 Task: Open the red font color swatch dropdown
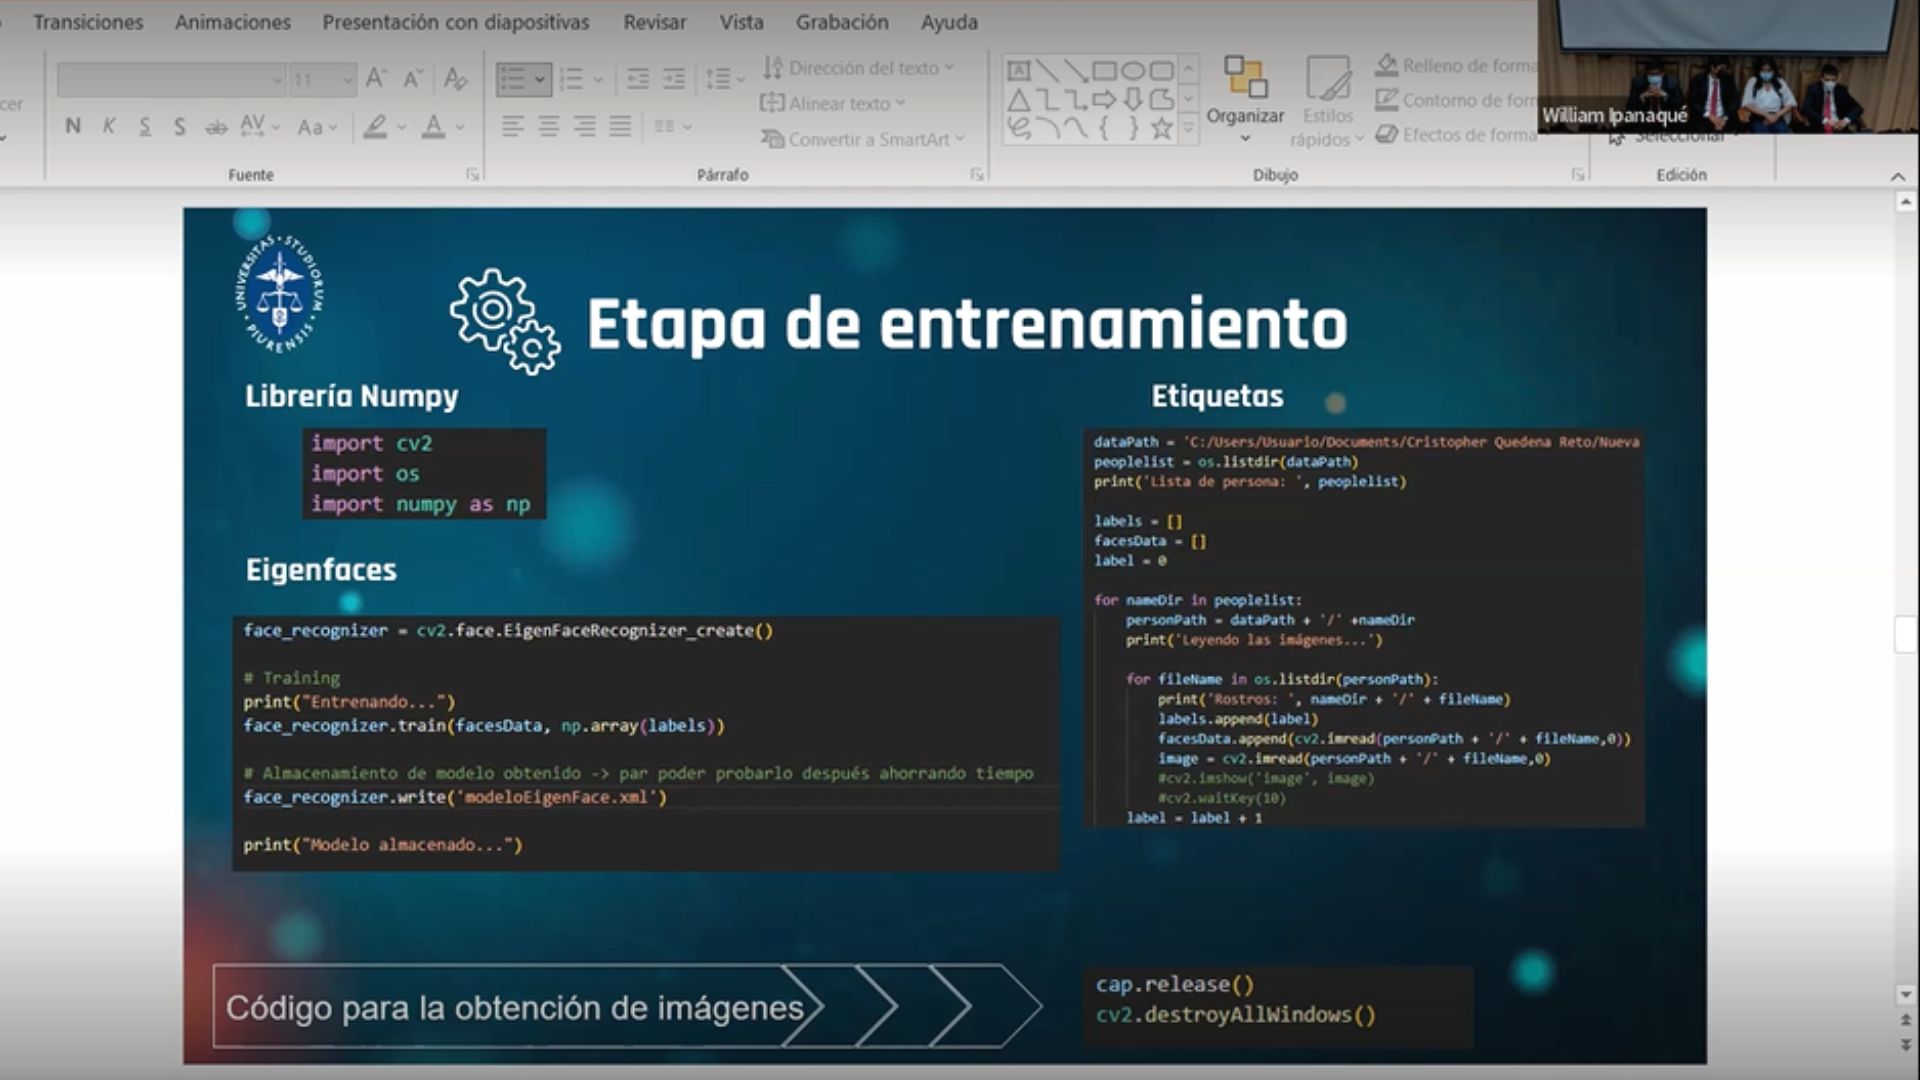click(460, 127)
